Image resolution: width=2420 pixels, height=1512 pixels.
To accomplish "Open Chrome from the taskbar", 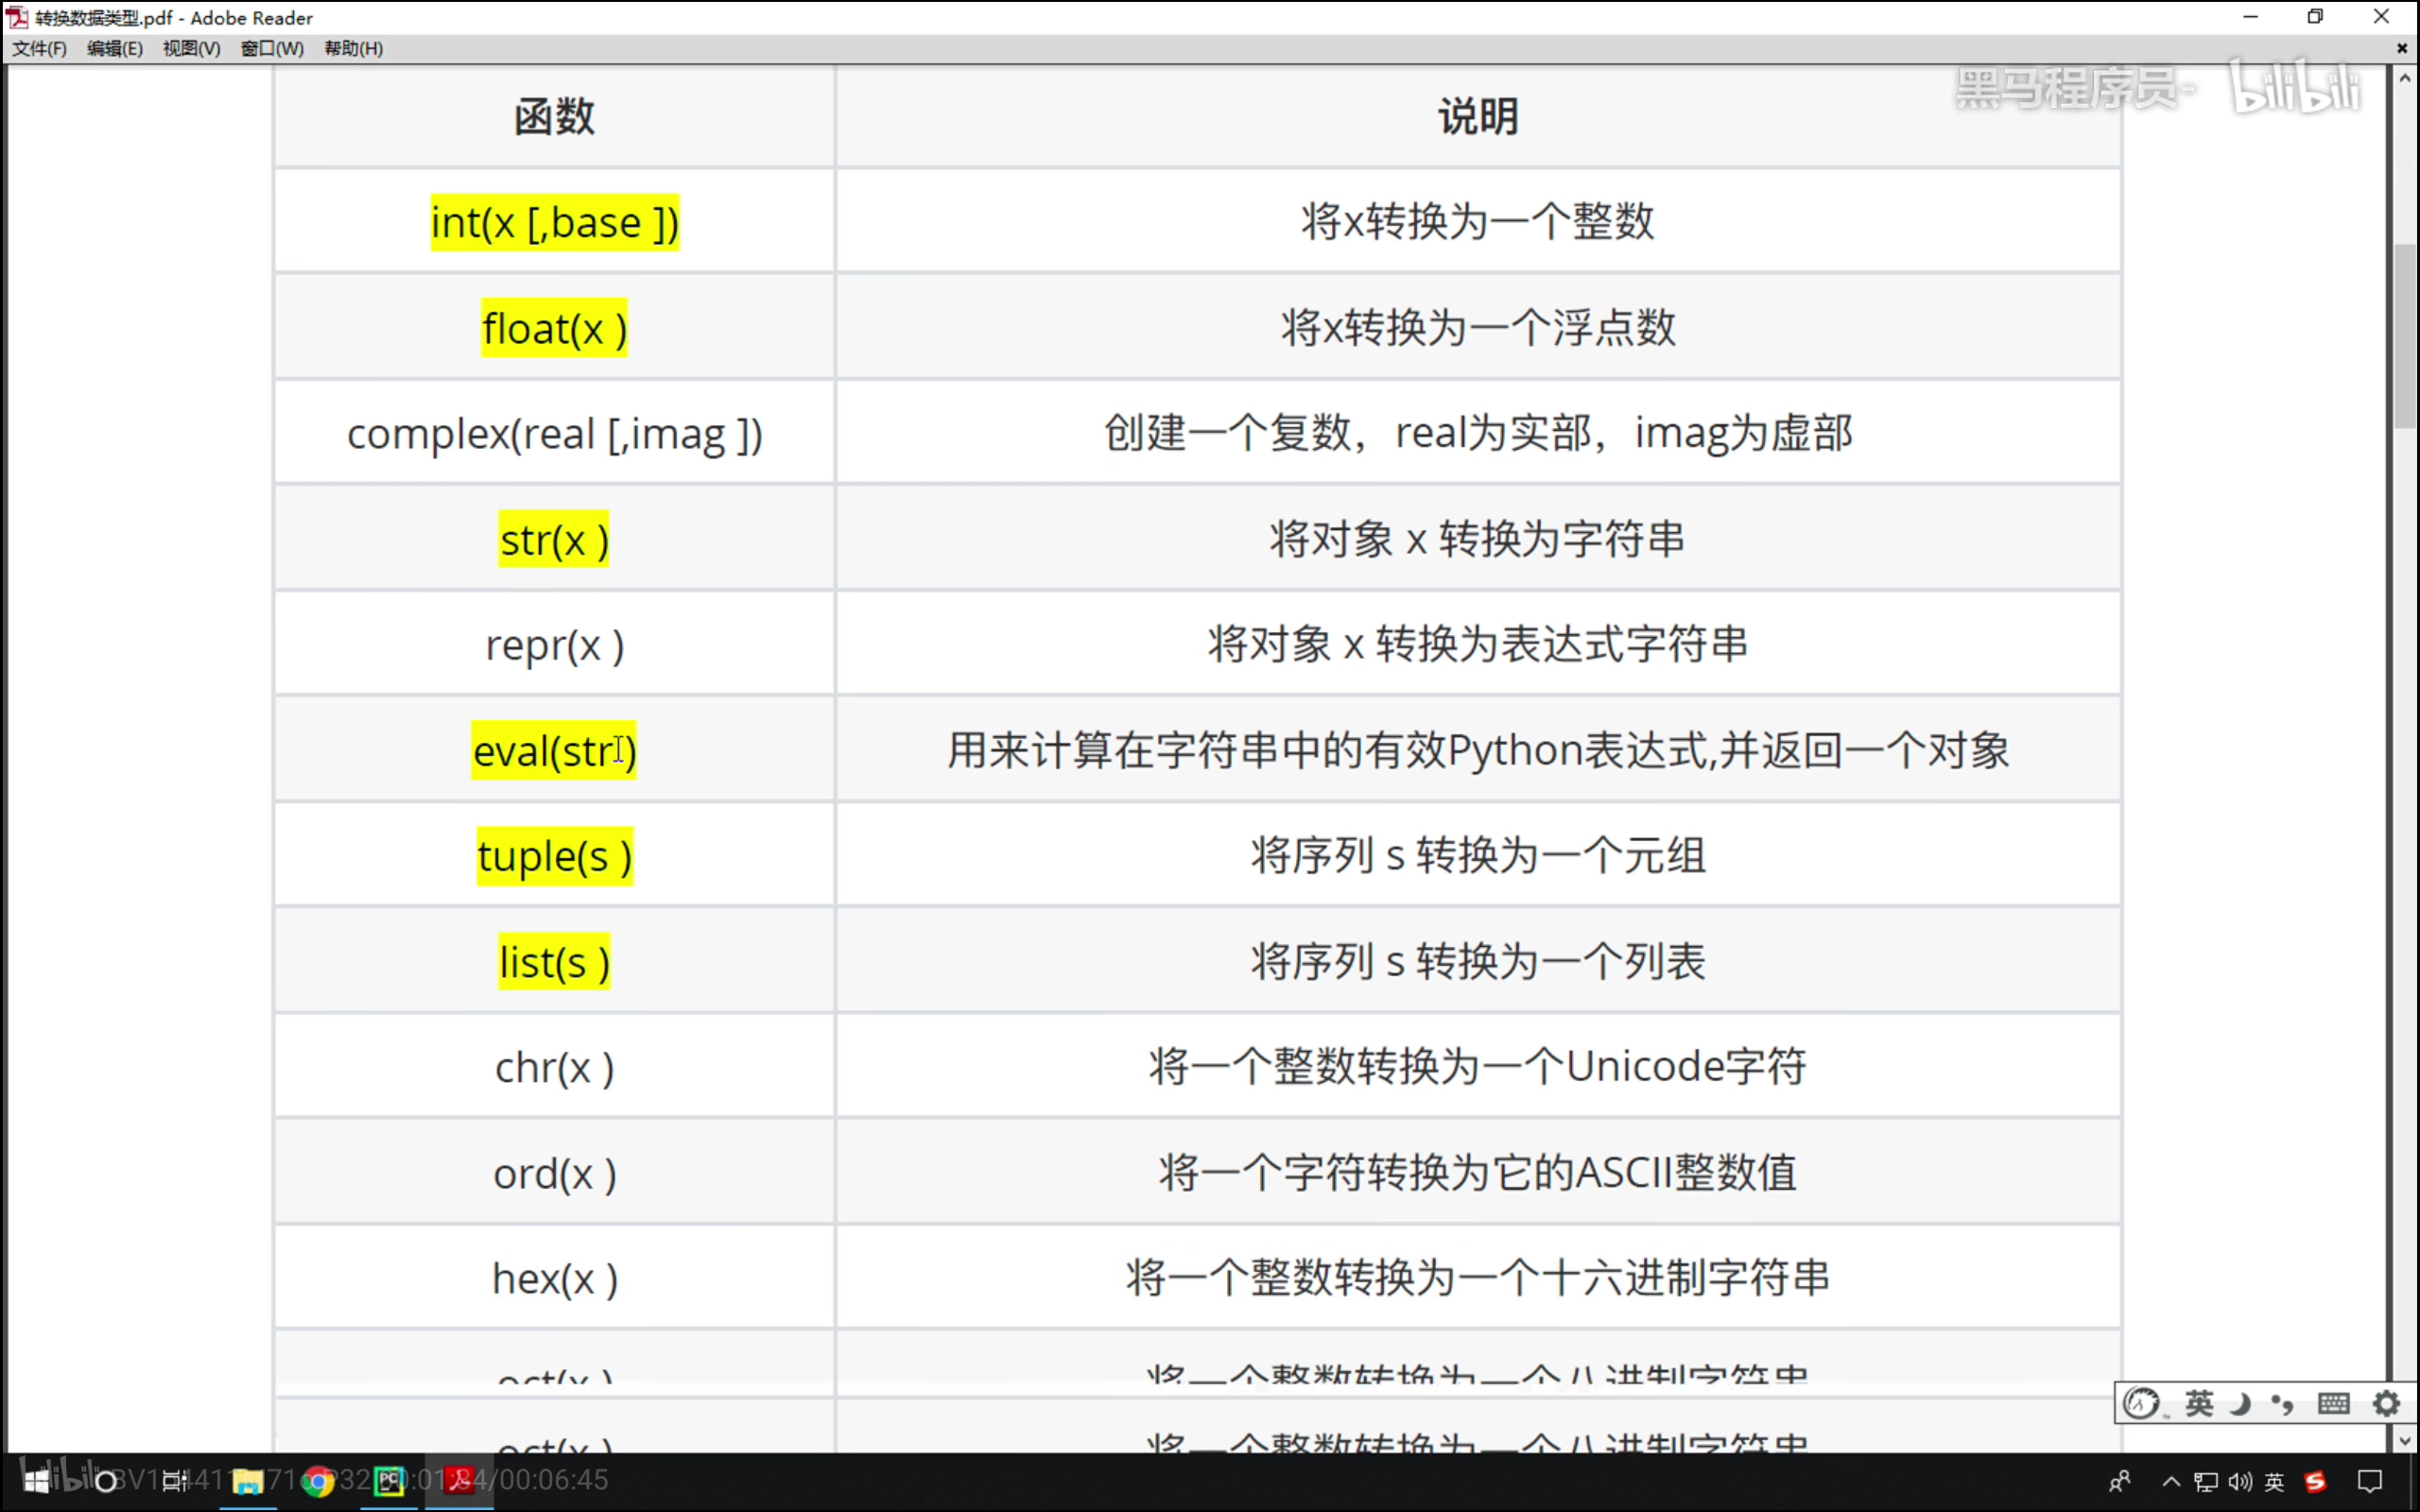I will pos(318,1481).
